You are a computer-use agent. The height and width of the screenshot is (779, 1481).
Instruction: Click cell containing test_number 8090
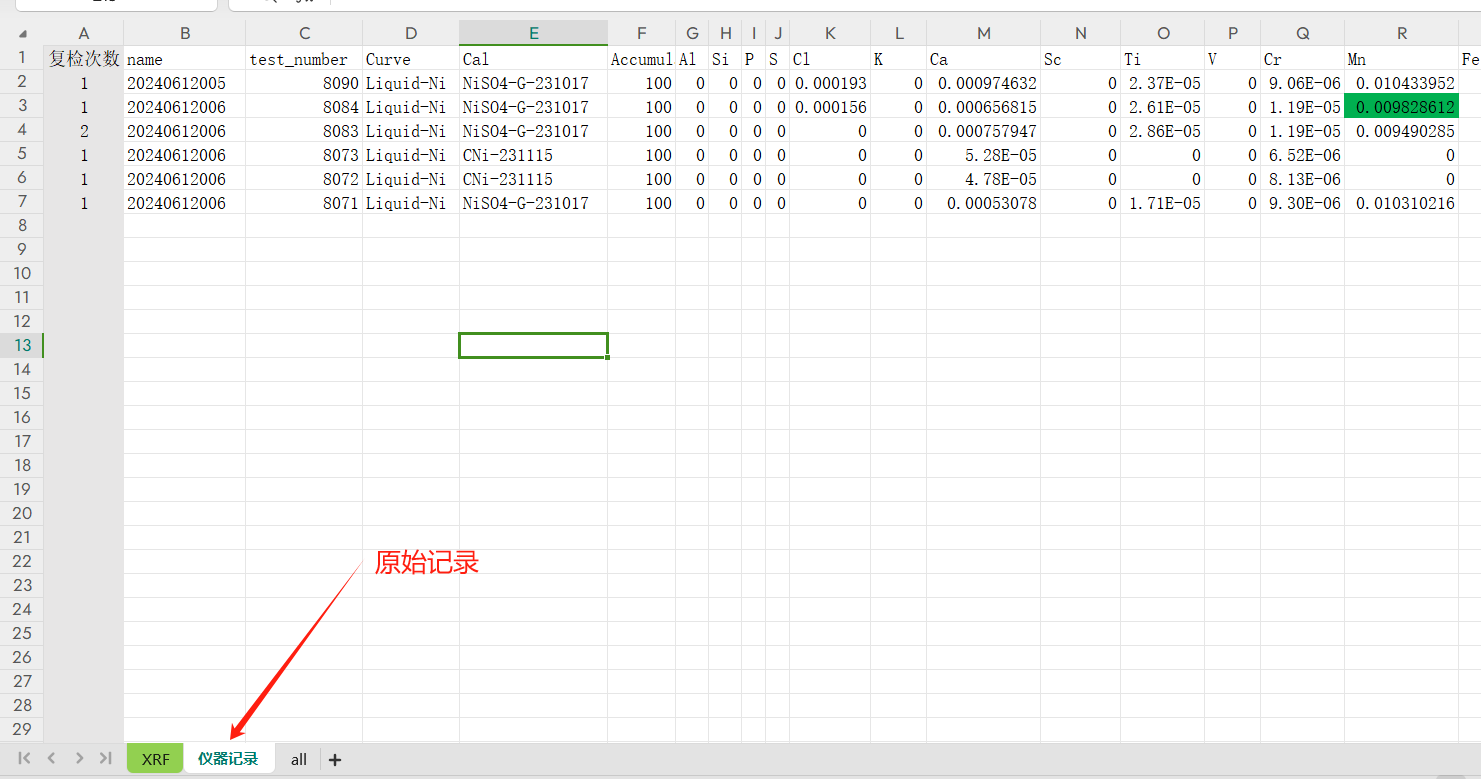click(x=304, y=83)
